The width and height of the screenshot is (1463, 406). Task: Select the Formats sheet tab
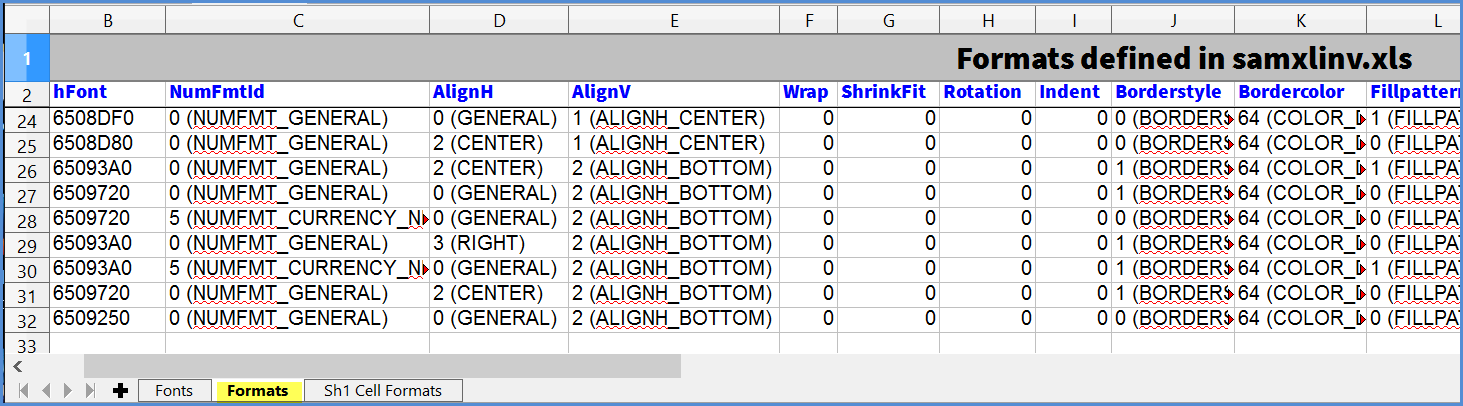pyautogui.click(x=257, y=391)
